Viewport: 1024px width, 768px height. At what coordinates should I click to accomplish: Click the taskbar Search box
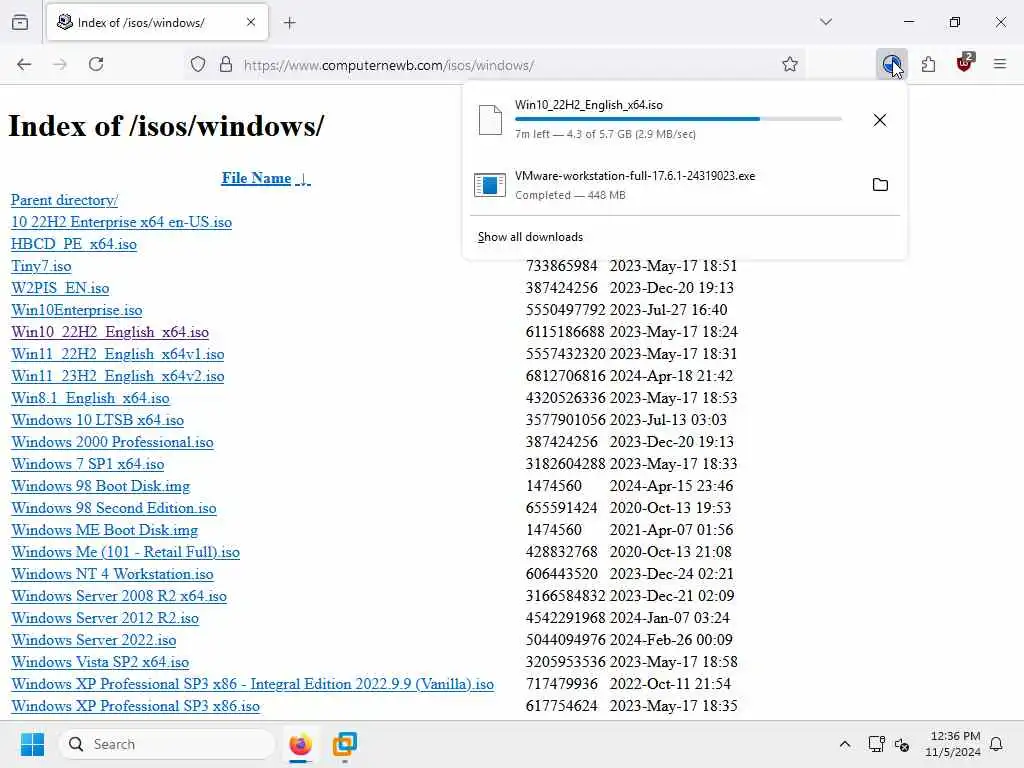pos(167,744)
